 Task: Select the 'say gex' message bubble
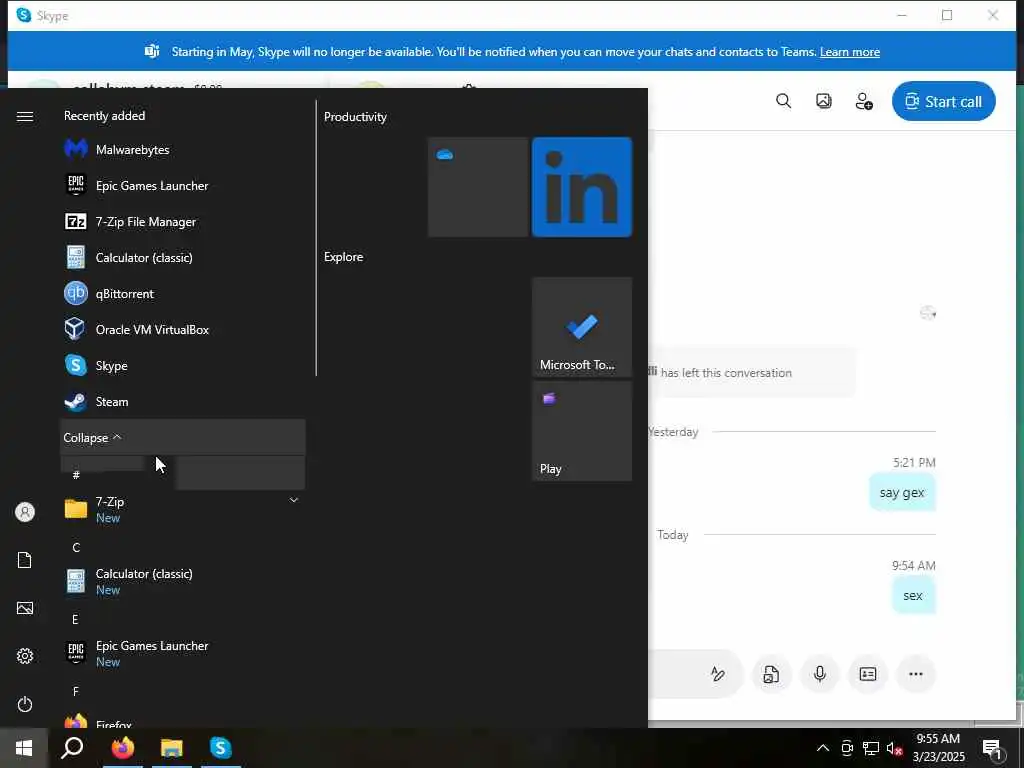(902, 493)
